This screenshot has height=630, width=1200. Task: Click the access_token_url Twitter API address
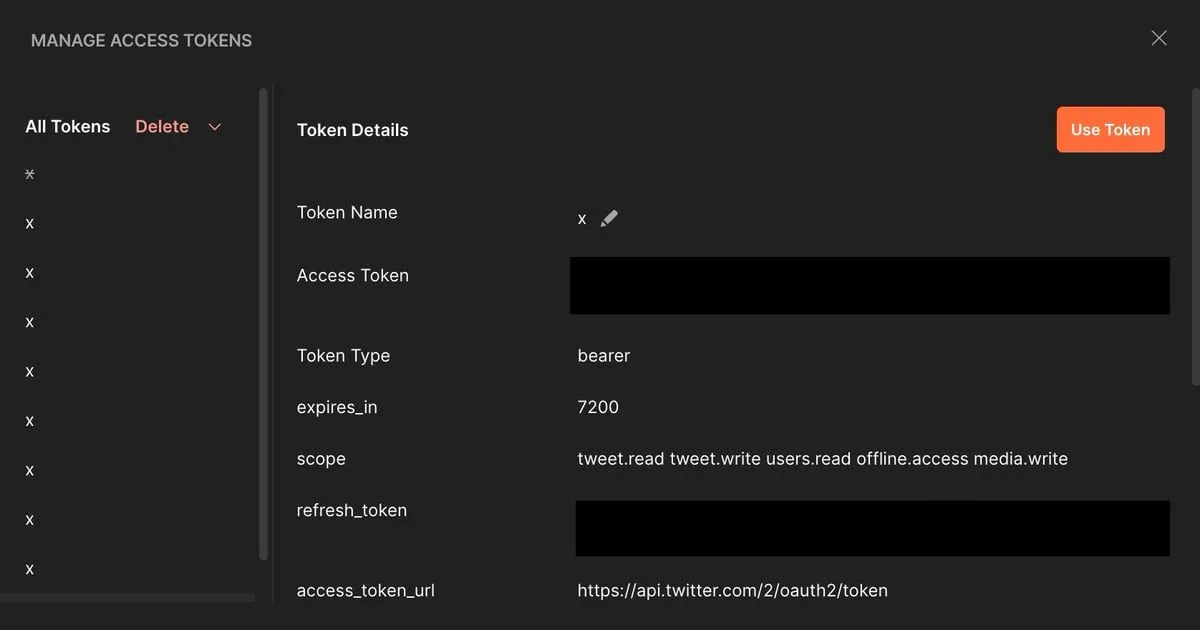coord(732,590)
